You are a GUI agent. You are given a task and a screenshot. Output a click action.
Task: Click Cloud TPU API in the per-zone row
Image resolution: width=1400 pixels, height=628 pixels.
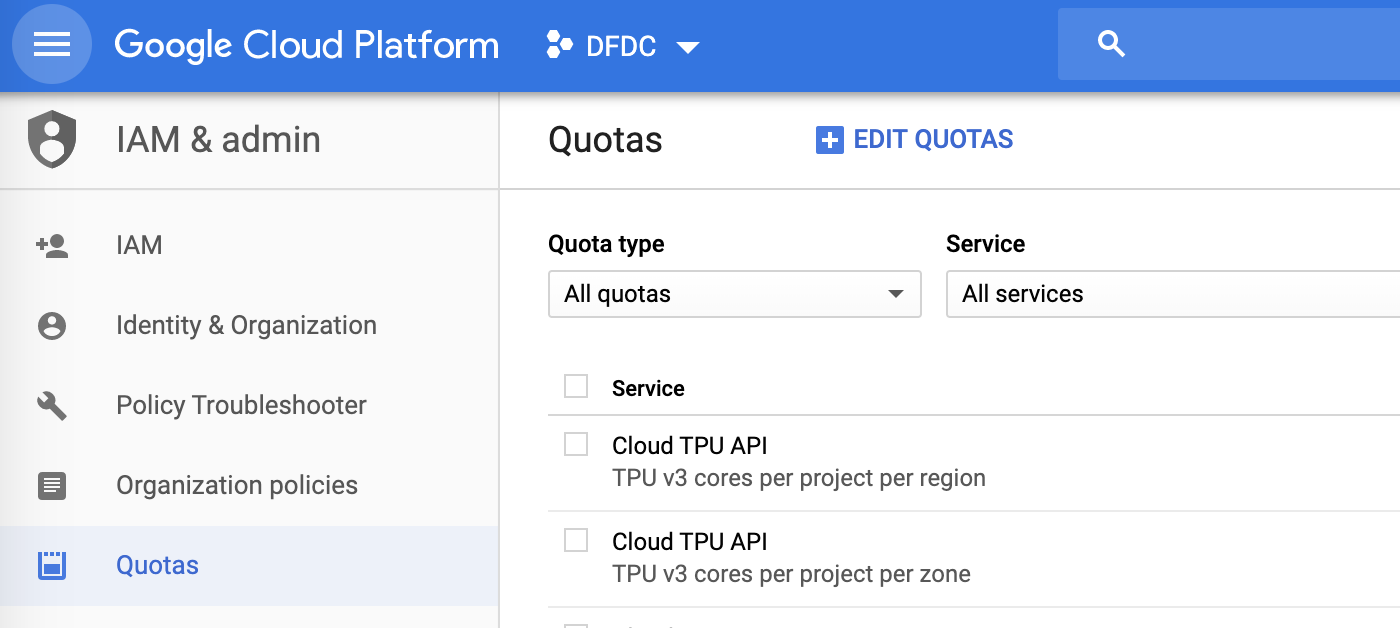(x=690, y=541)
